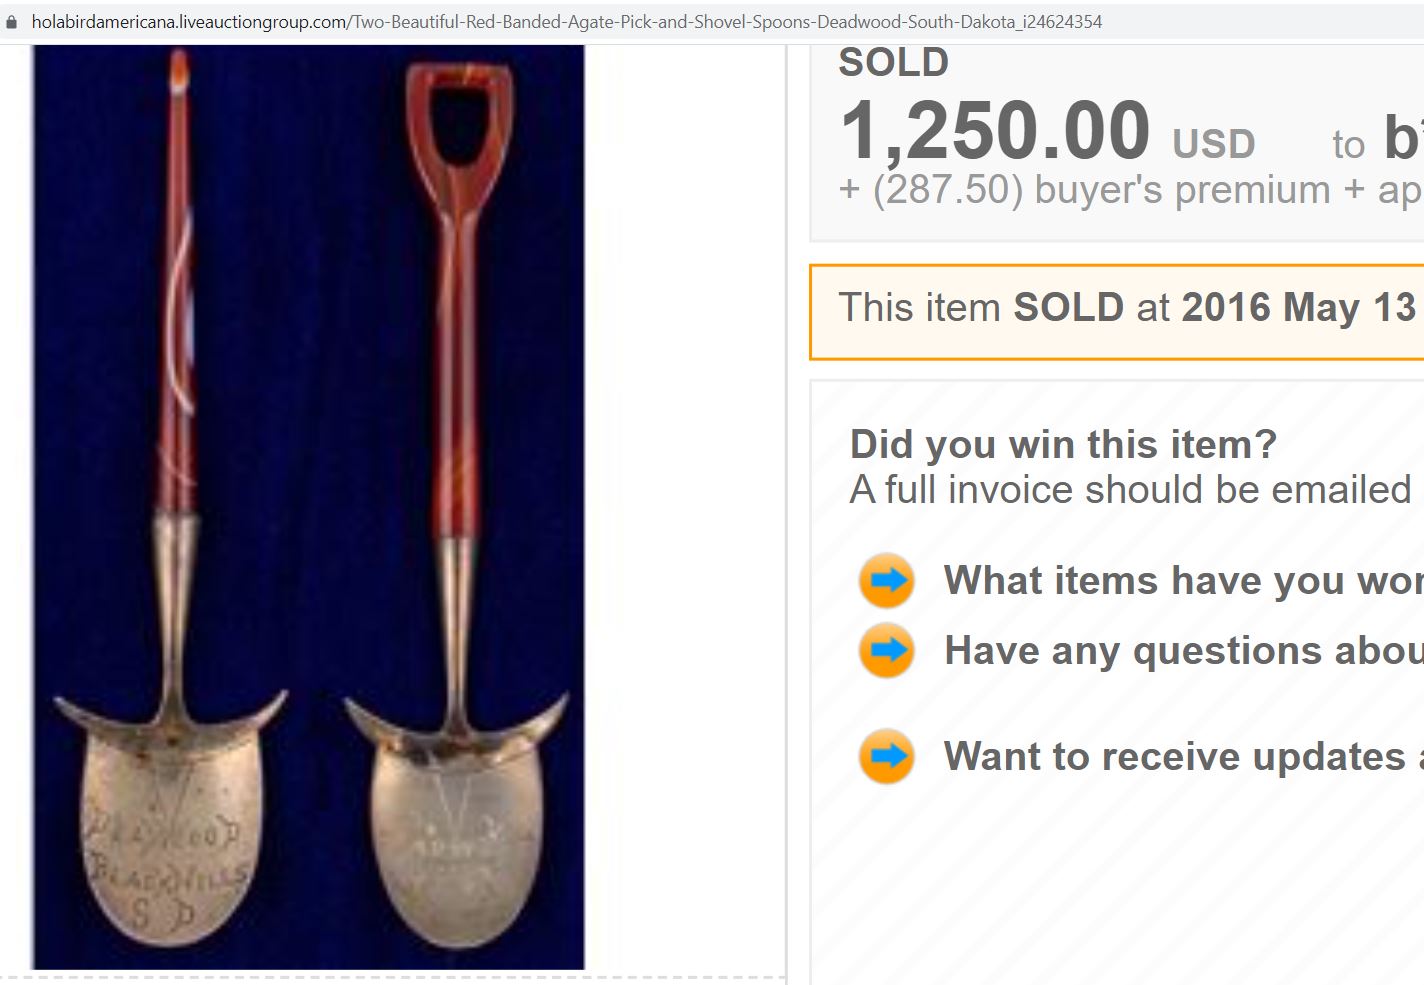
Task: Click the red agate handle of the pick spoon
Action: [x=180, y=300]
